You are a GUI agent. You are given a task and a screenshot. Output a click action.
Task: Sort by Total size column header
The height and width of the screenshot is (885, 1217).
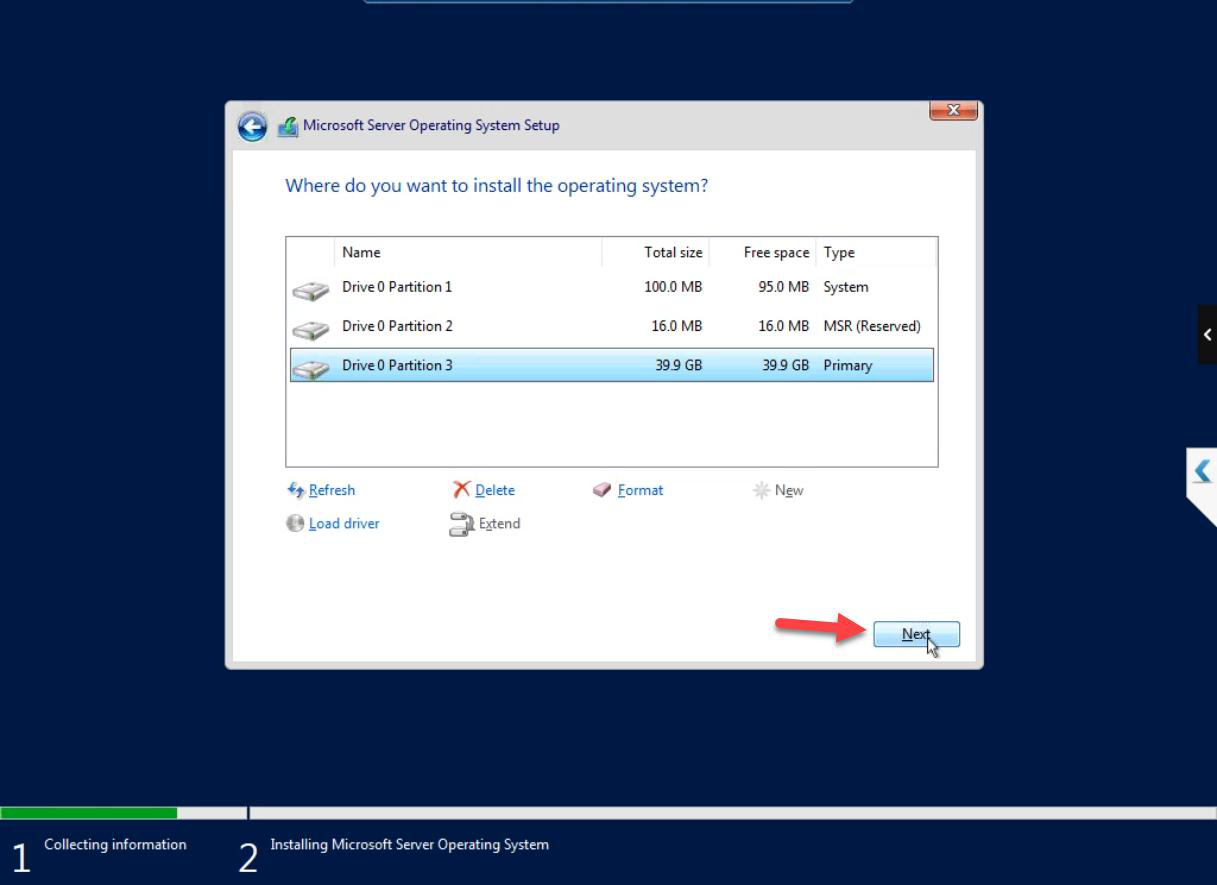pyautogui.click(x=656, y=253)
